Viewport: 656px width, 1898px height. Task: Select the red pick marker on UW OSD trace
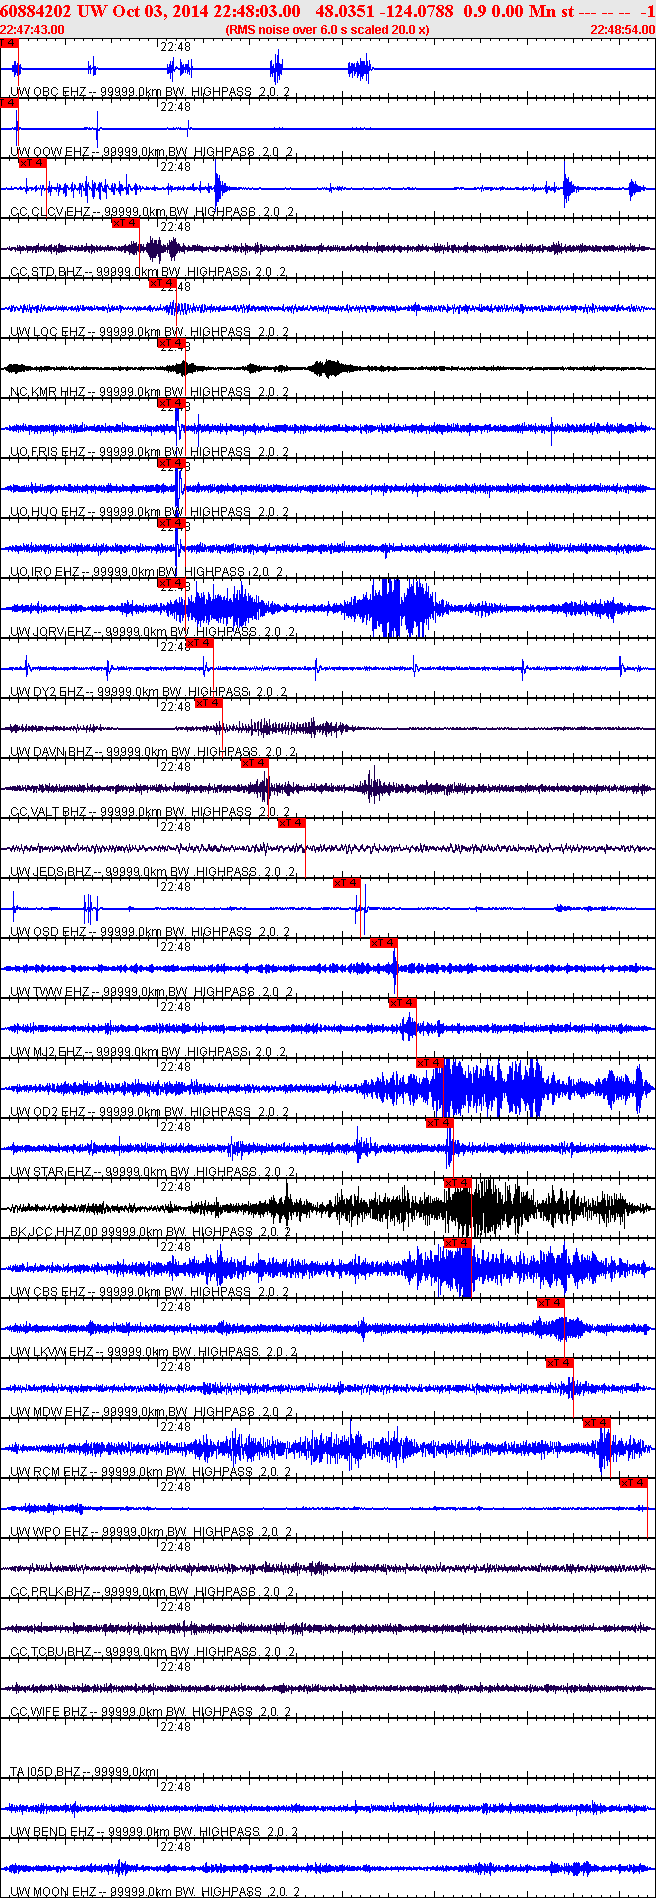347,883
